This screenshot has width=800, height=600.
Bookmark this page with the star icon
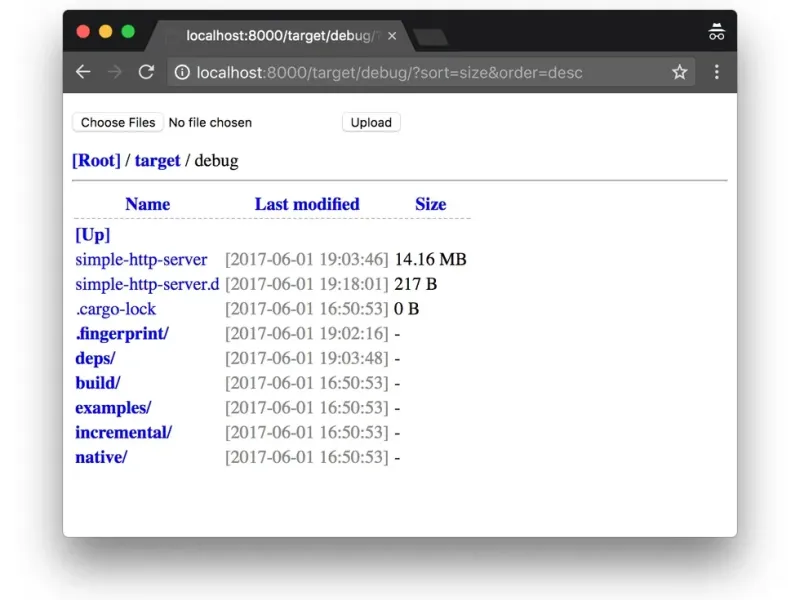[x=680, y=72]
